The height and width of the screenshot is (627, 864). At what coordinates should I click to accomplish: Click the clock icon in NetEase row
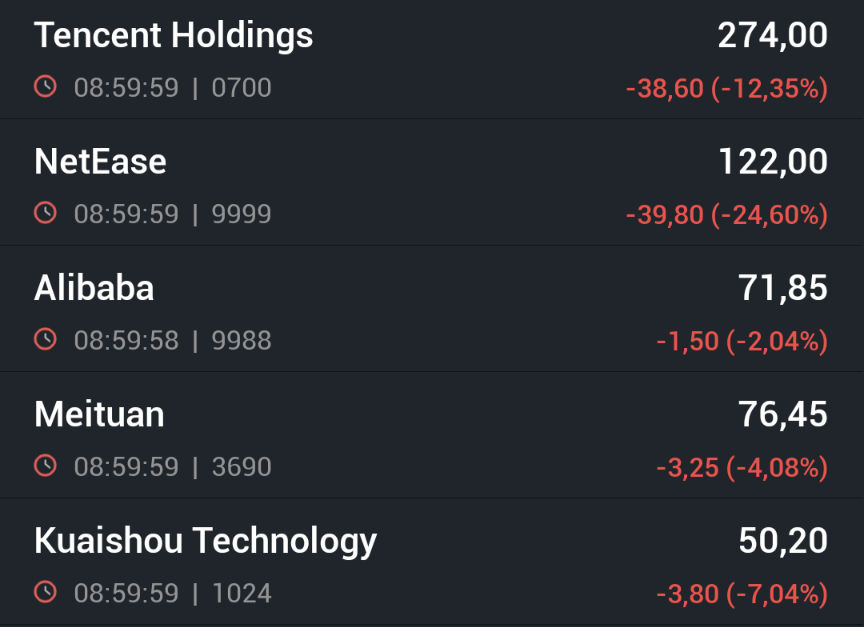pyautogui.click(x=45, y=213)
